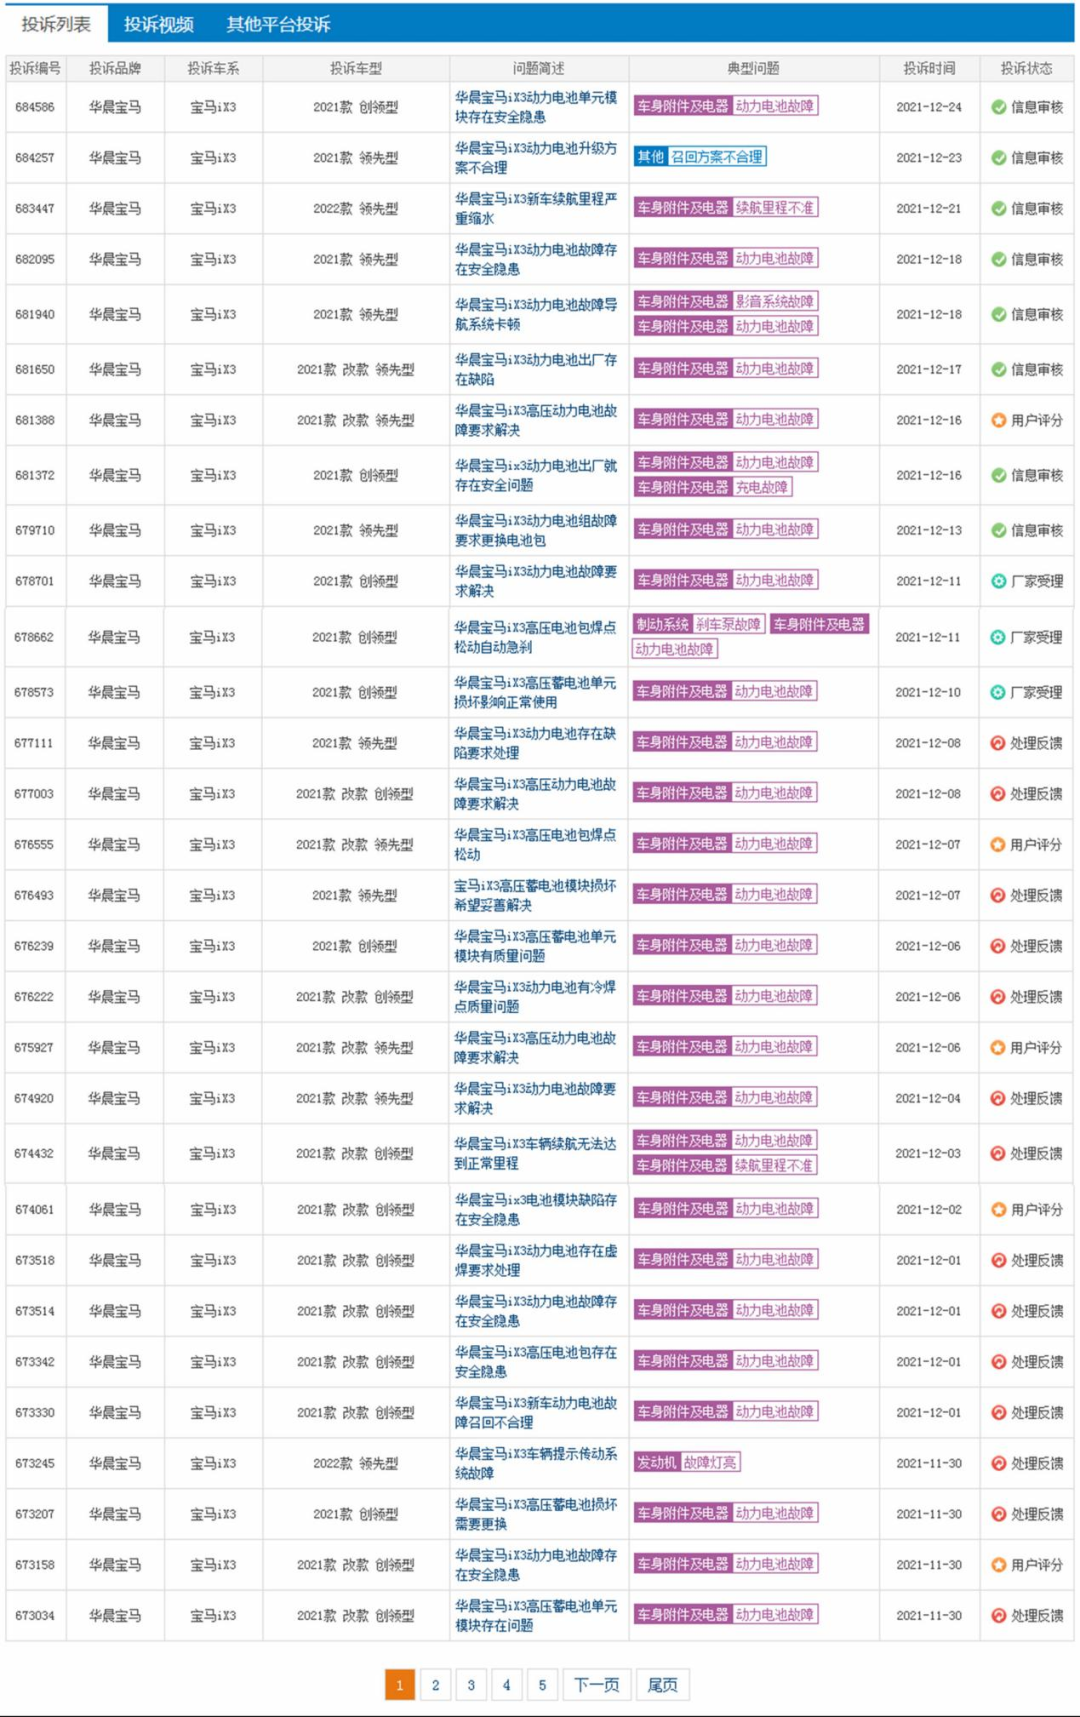Go to page 4
Viewport: 1080px width, 1717px height.
(507, 1685)
